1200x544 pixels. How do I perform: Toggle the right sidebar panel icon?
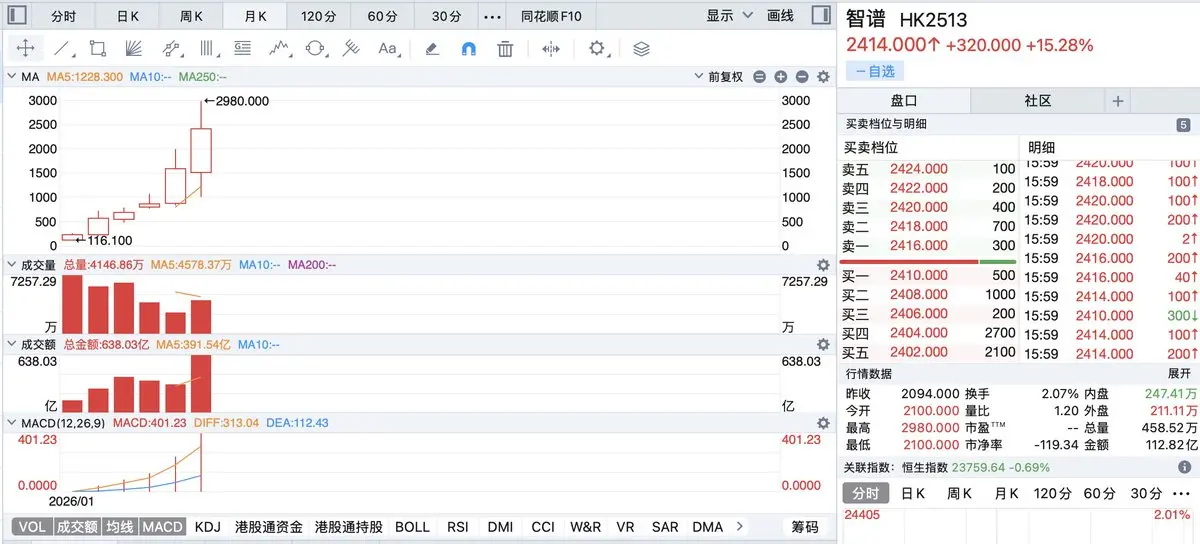pyautogui.click(x=820, y=16)
